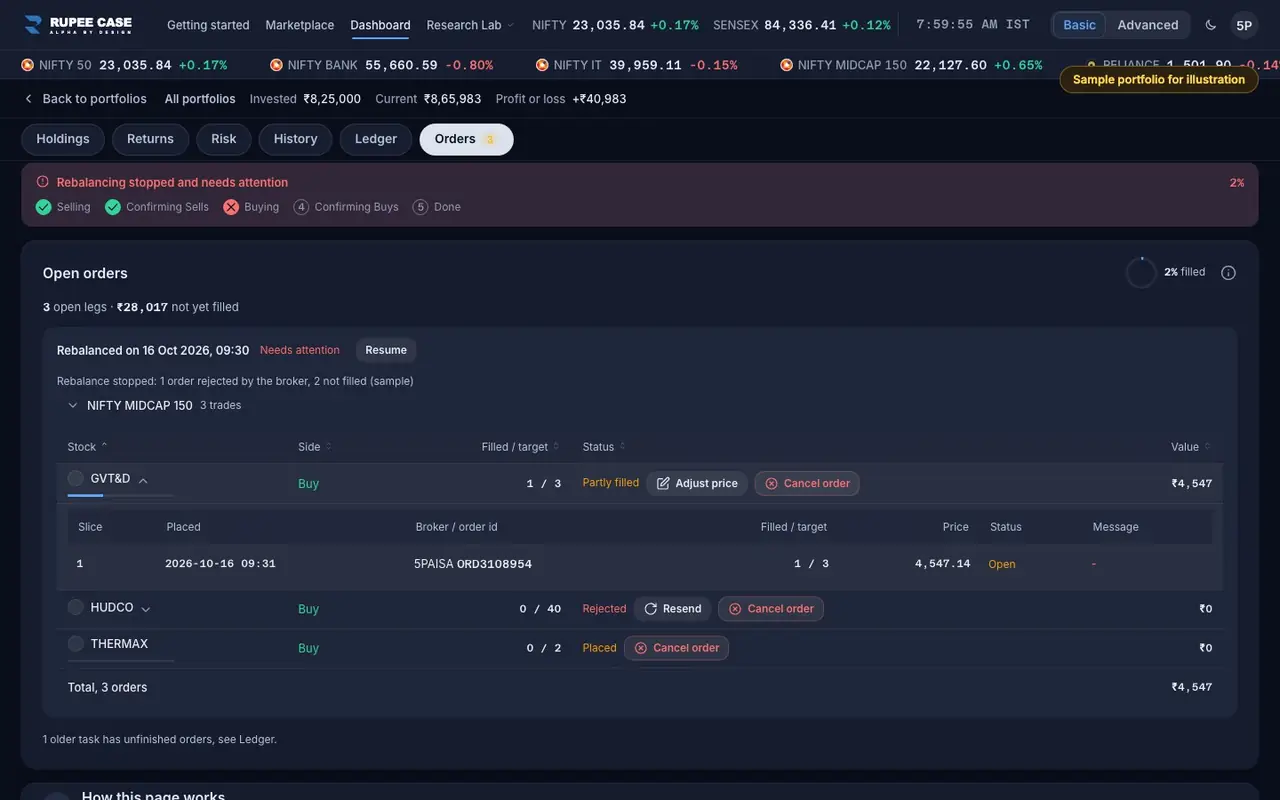The height and width of the screenshot is (800, 1280).
Task: Select the THERMAX order row circle
Action: [x=75, y=644]
